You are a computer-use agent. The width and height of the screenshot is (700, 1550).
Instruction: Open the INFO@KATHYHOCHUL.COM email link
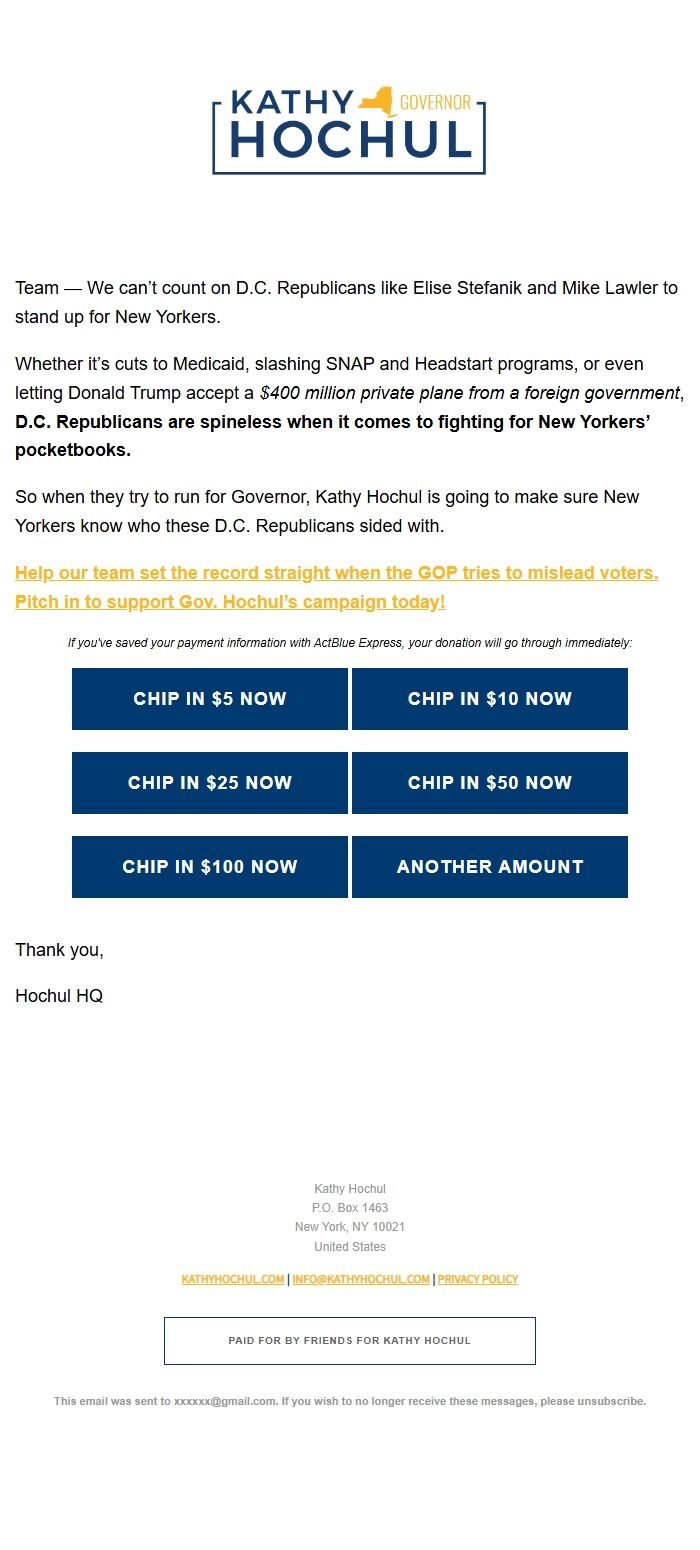[x=361, y=1280]
